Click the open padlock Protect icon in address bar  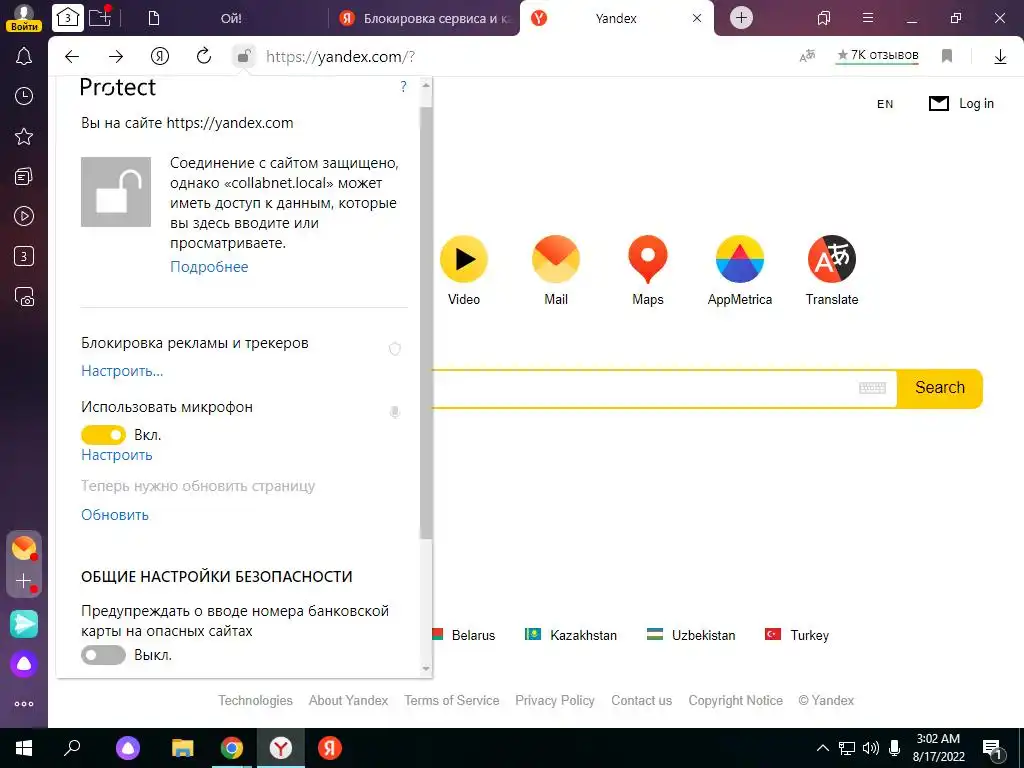[x=244, y=57]
